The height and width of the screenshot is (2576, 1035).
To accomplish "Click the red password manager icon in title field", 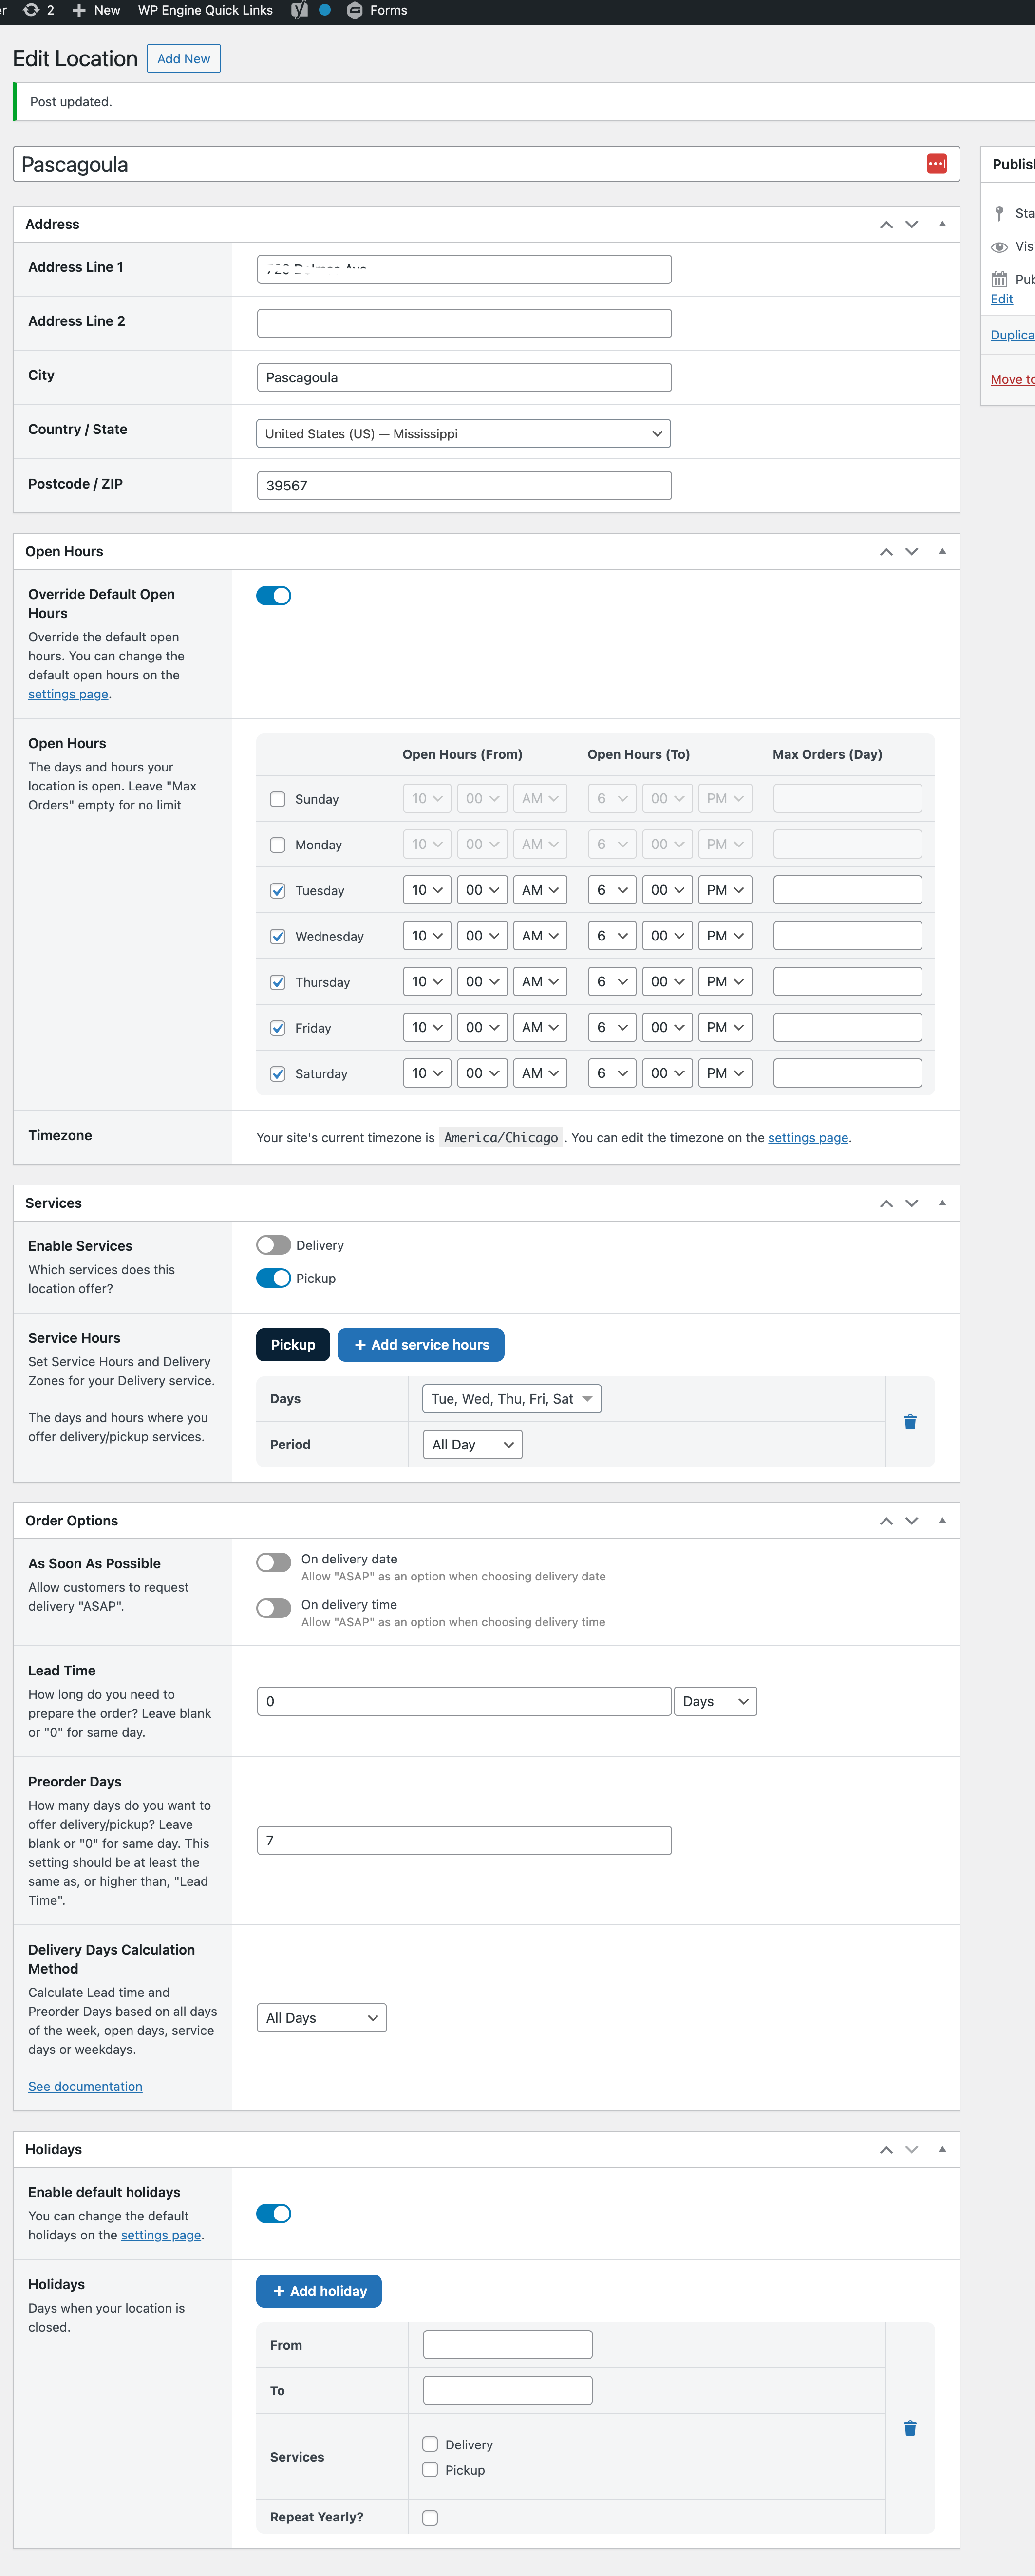I will [x=936, y=164].
